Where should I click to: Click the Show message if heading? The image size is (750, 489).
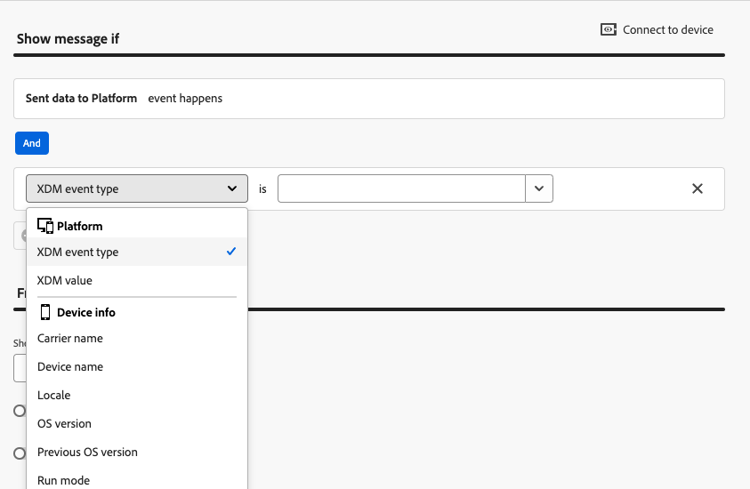68,38
